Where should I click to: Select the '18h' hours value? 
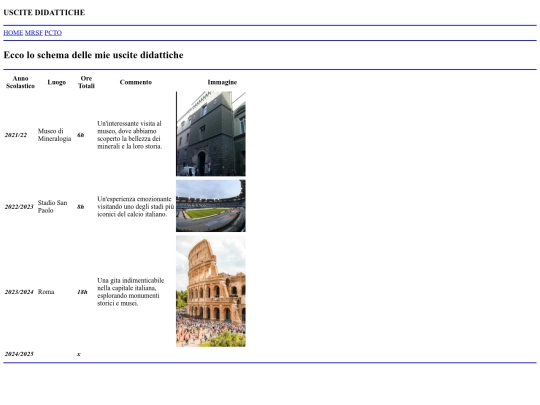(82, 292)
